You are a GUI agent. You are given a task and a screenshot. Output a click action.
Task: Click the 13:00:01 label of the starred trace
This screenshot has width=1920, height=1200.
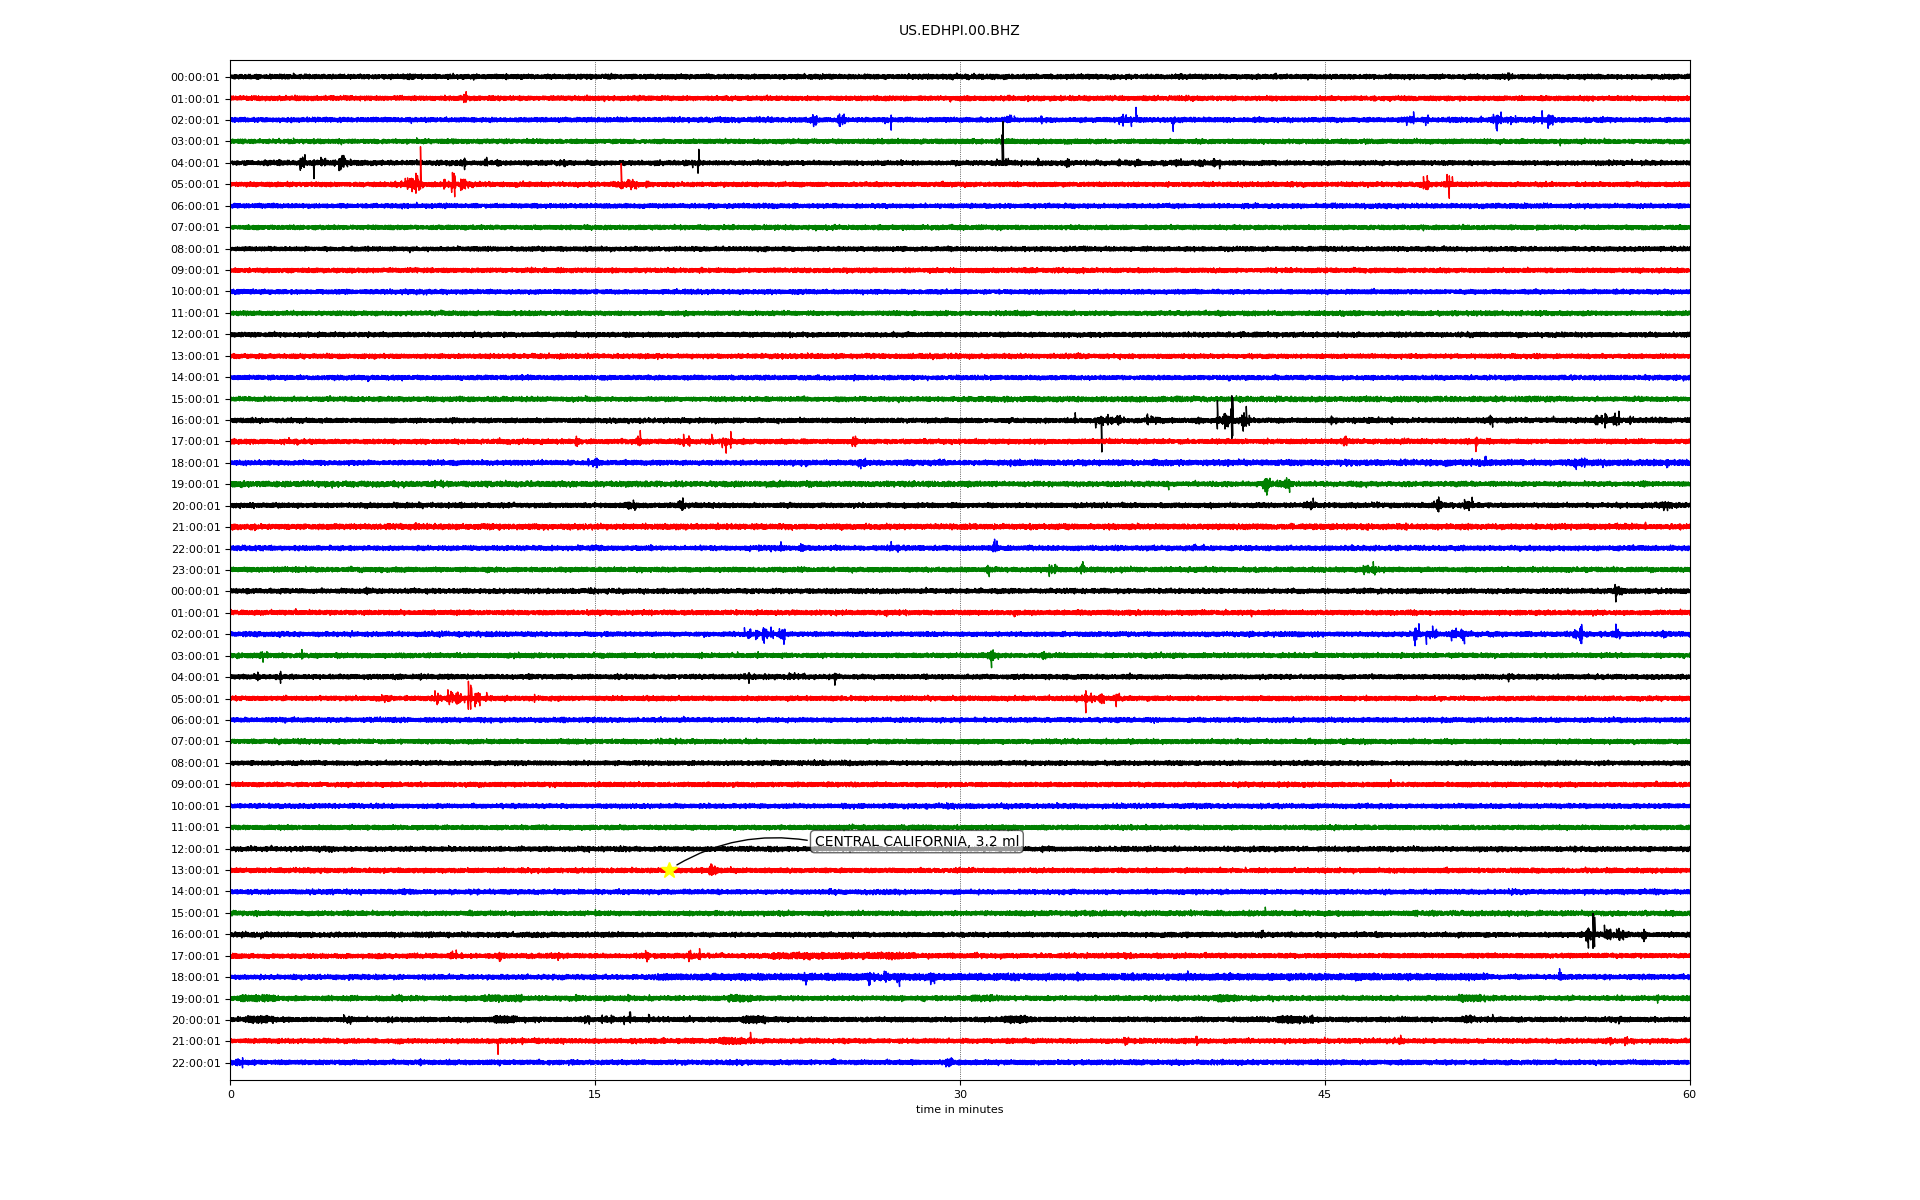(x=195, y=871)
